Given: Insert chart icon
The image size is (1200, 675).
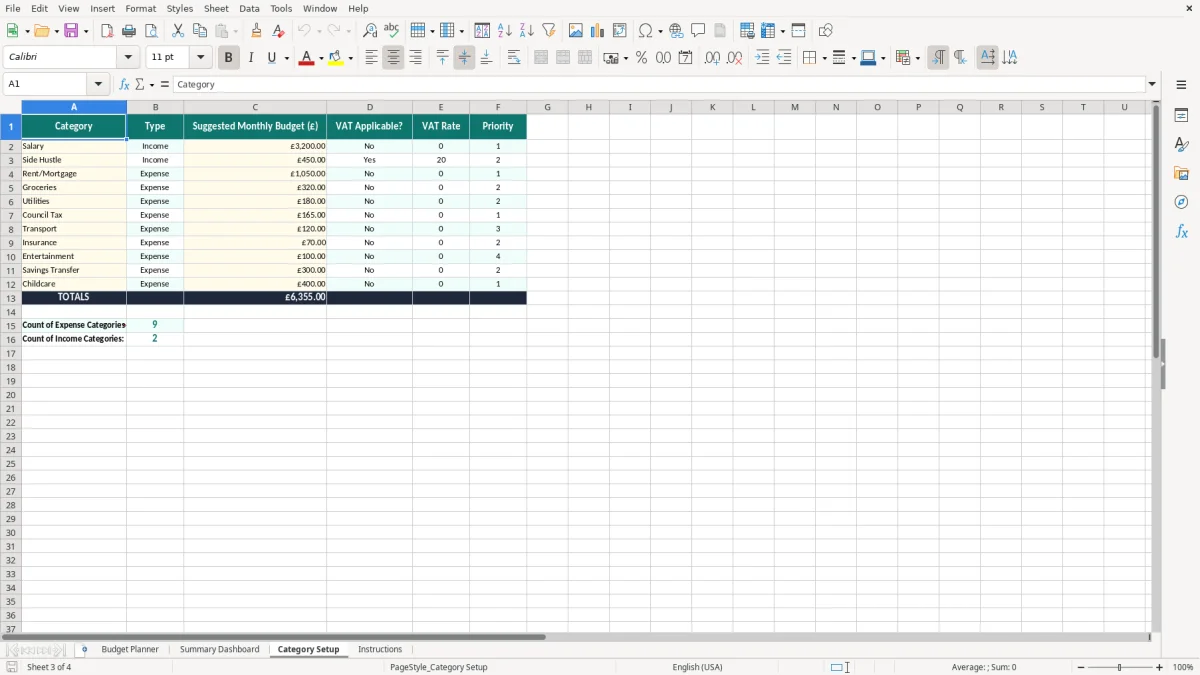Looking at the screenshot, I should click(x=597, y=31).
